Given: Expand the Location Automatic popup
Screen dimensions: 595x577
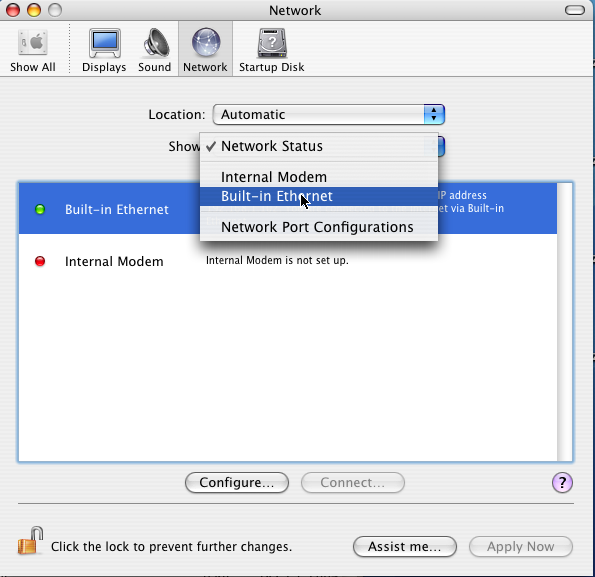Looking at the screenshot, I should point(329,115).
